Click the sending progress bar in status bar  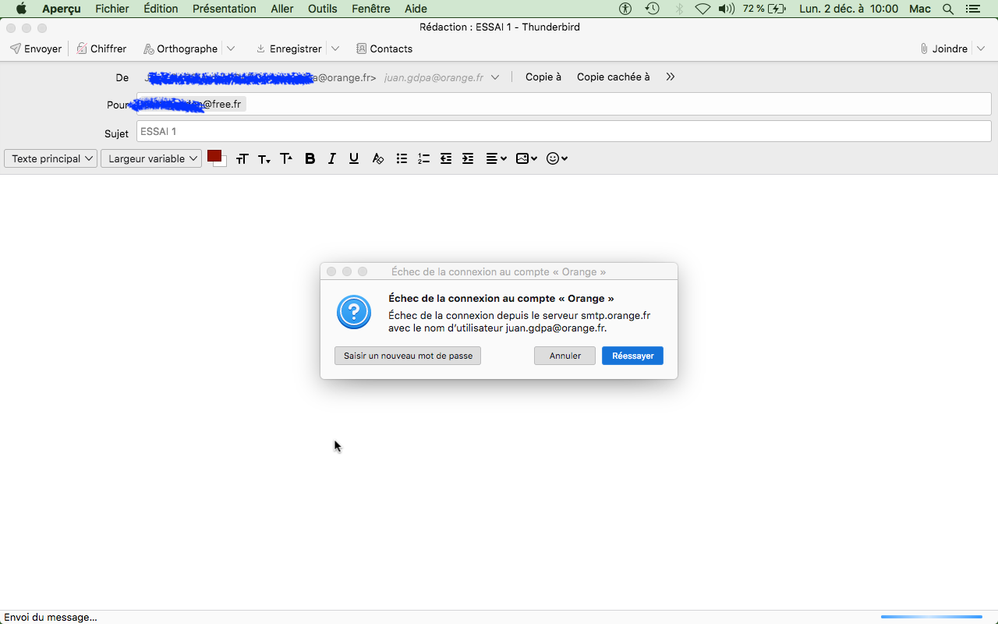(x=931, y=617)
